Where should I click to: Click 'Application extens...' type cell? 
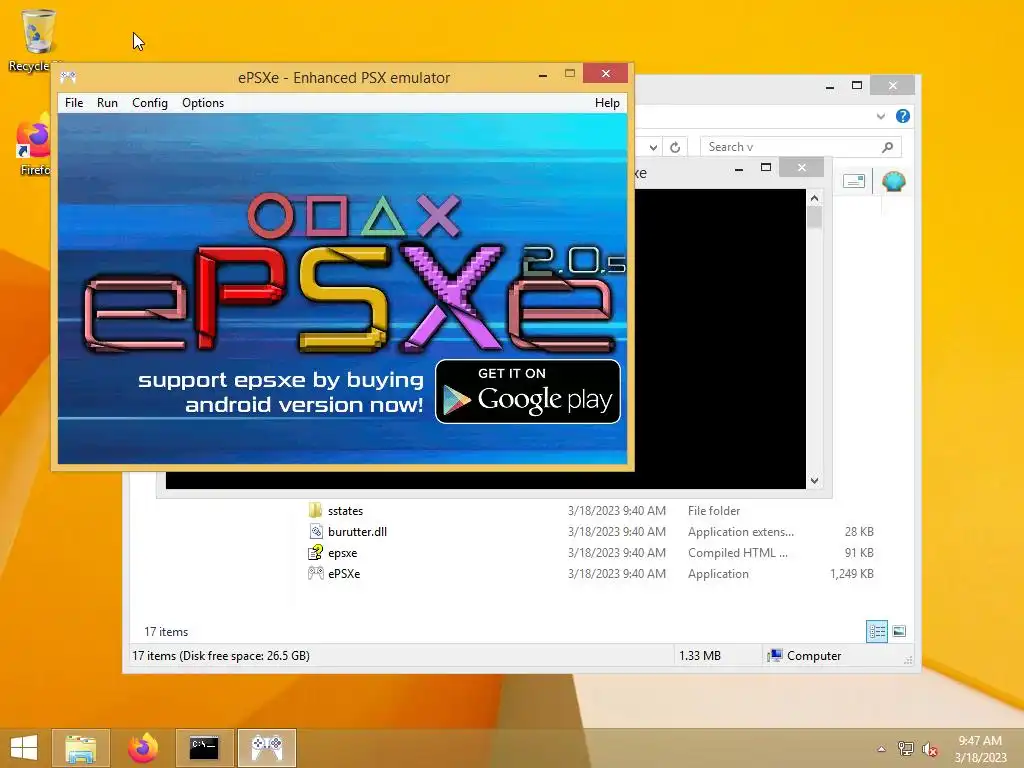tap(741, 532)
